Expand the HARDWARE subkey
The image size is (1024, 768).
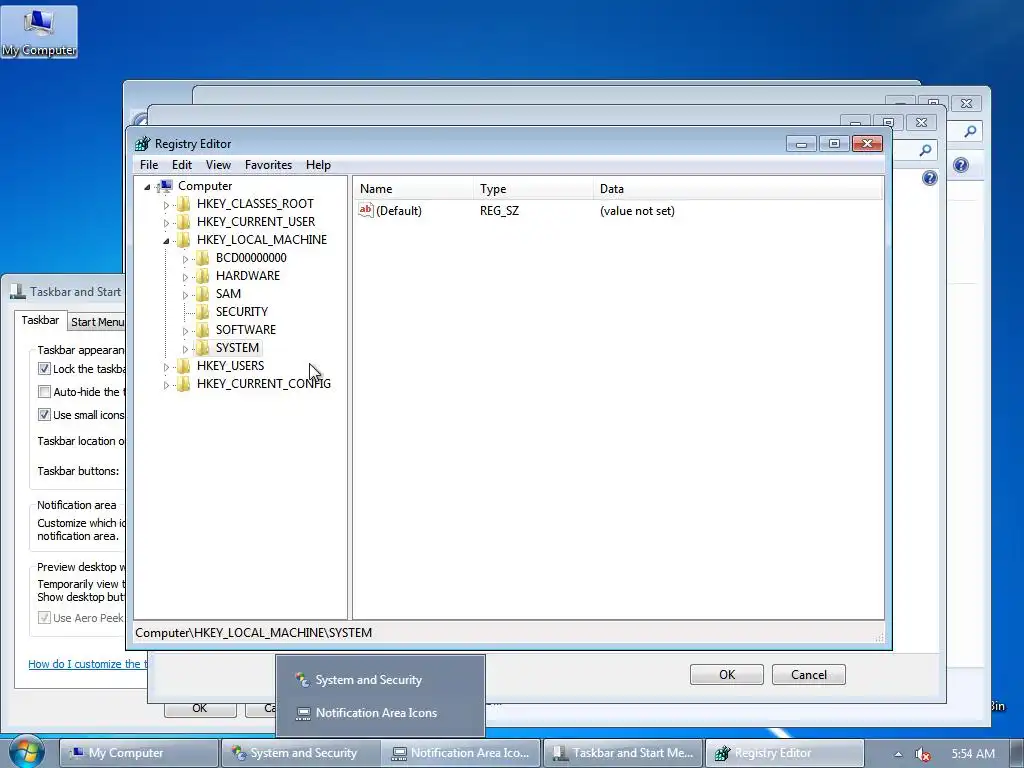pos(185,277)
